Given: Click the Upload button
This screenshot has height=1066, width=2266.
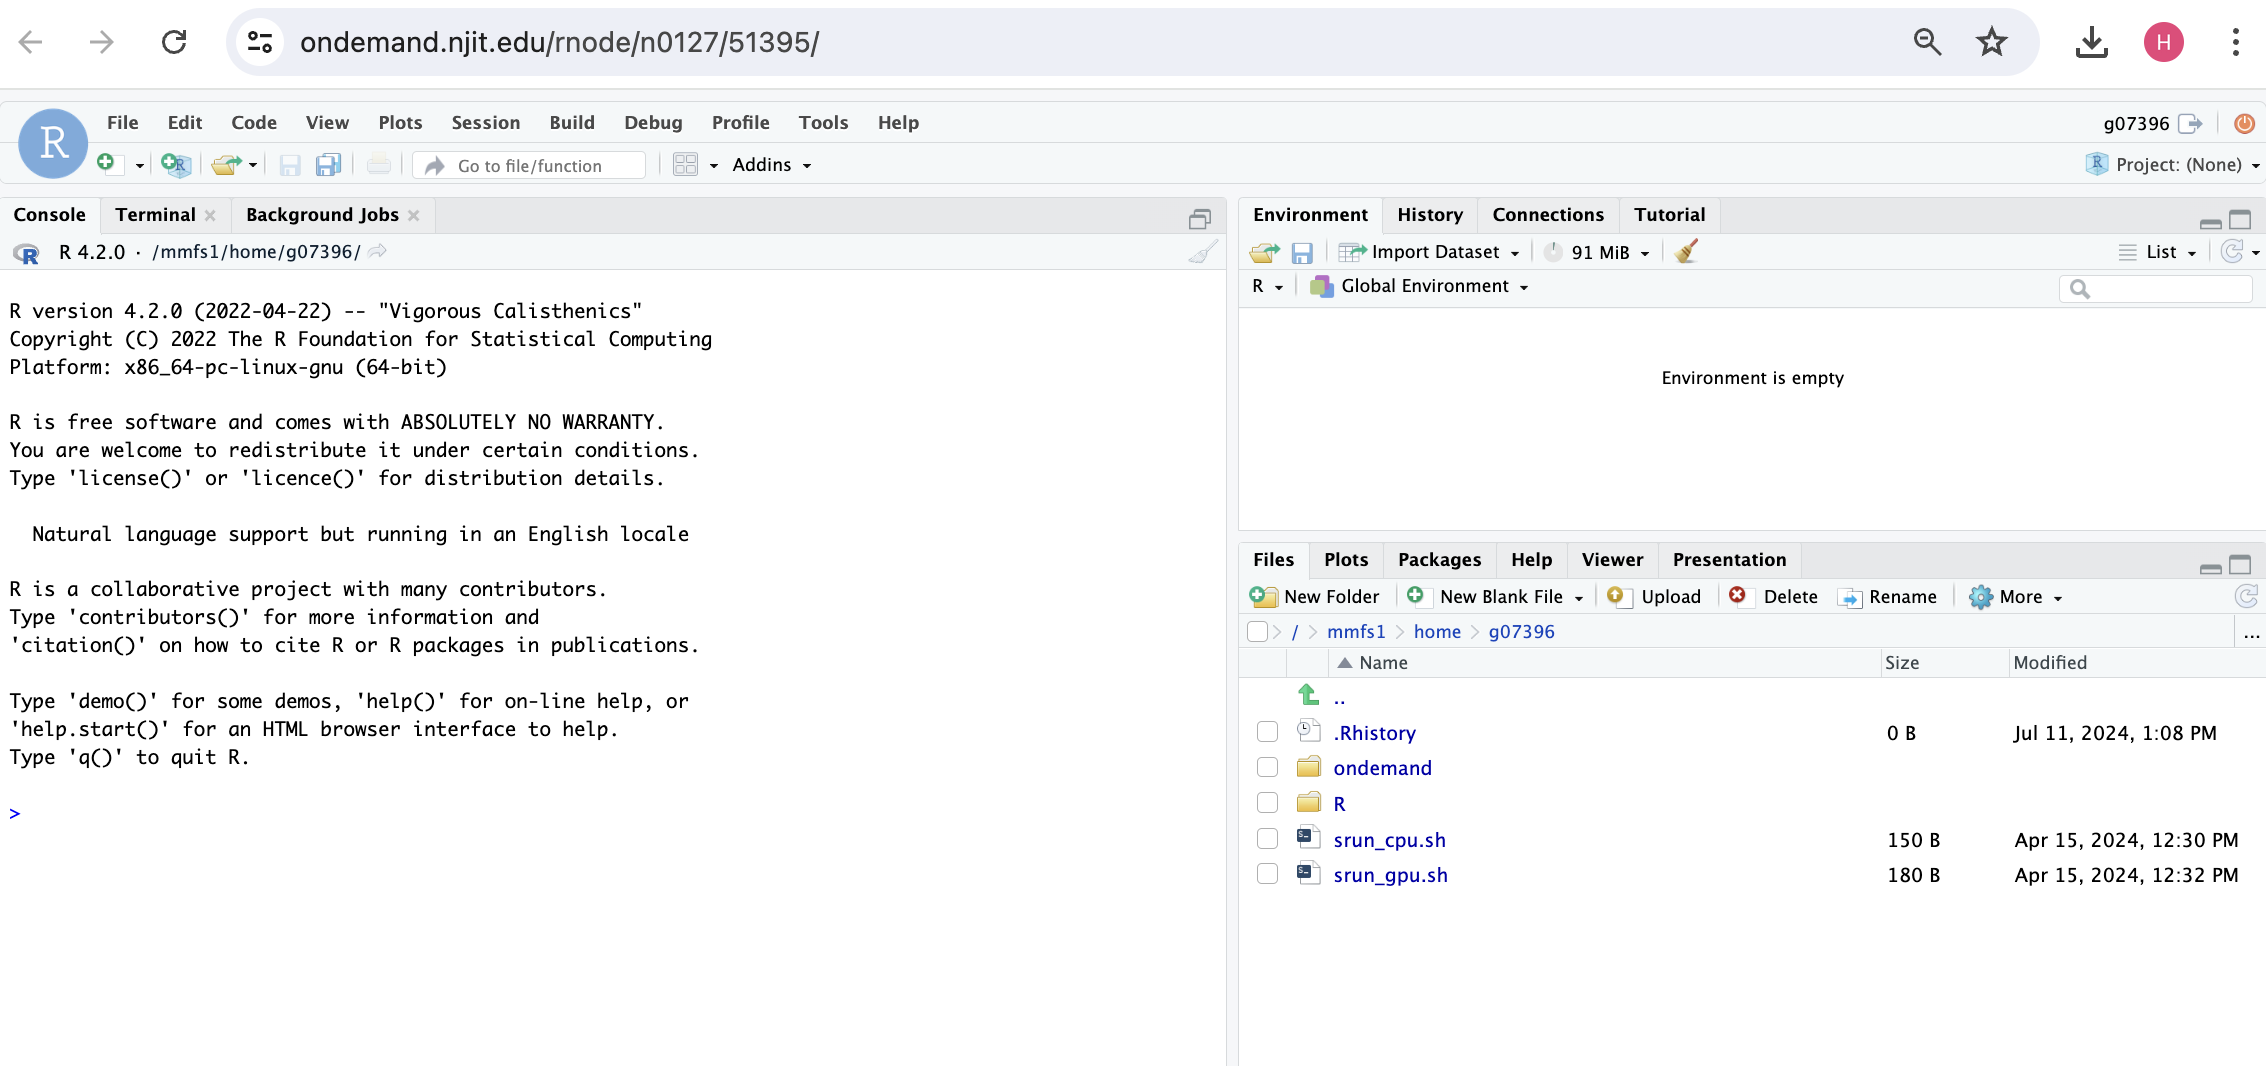Looking at the screenshot, I should pos(1654,597).
